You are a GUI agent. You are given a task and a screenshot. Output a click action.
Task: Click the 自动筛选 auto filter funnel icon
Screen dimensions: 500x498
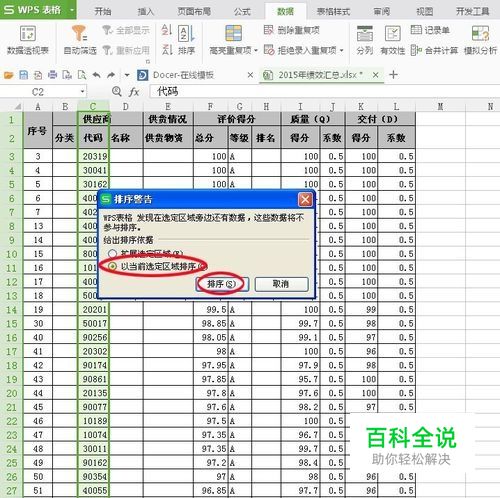coord(80,33)
